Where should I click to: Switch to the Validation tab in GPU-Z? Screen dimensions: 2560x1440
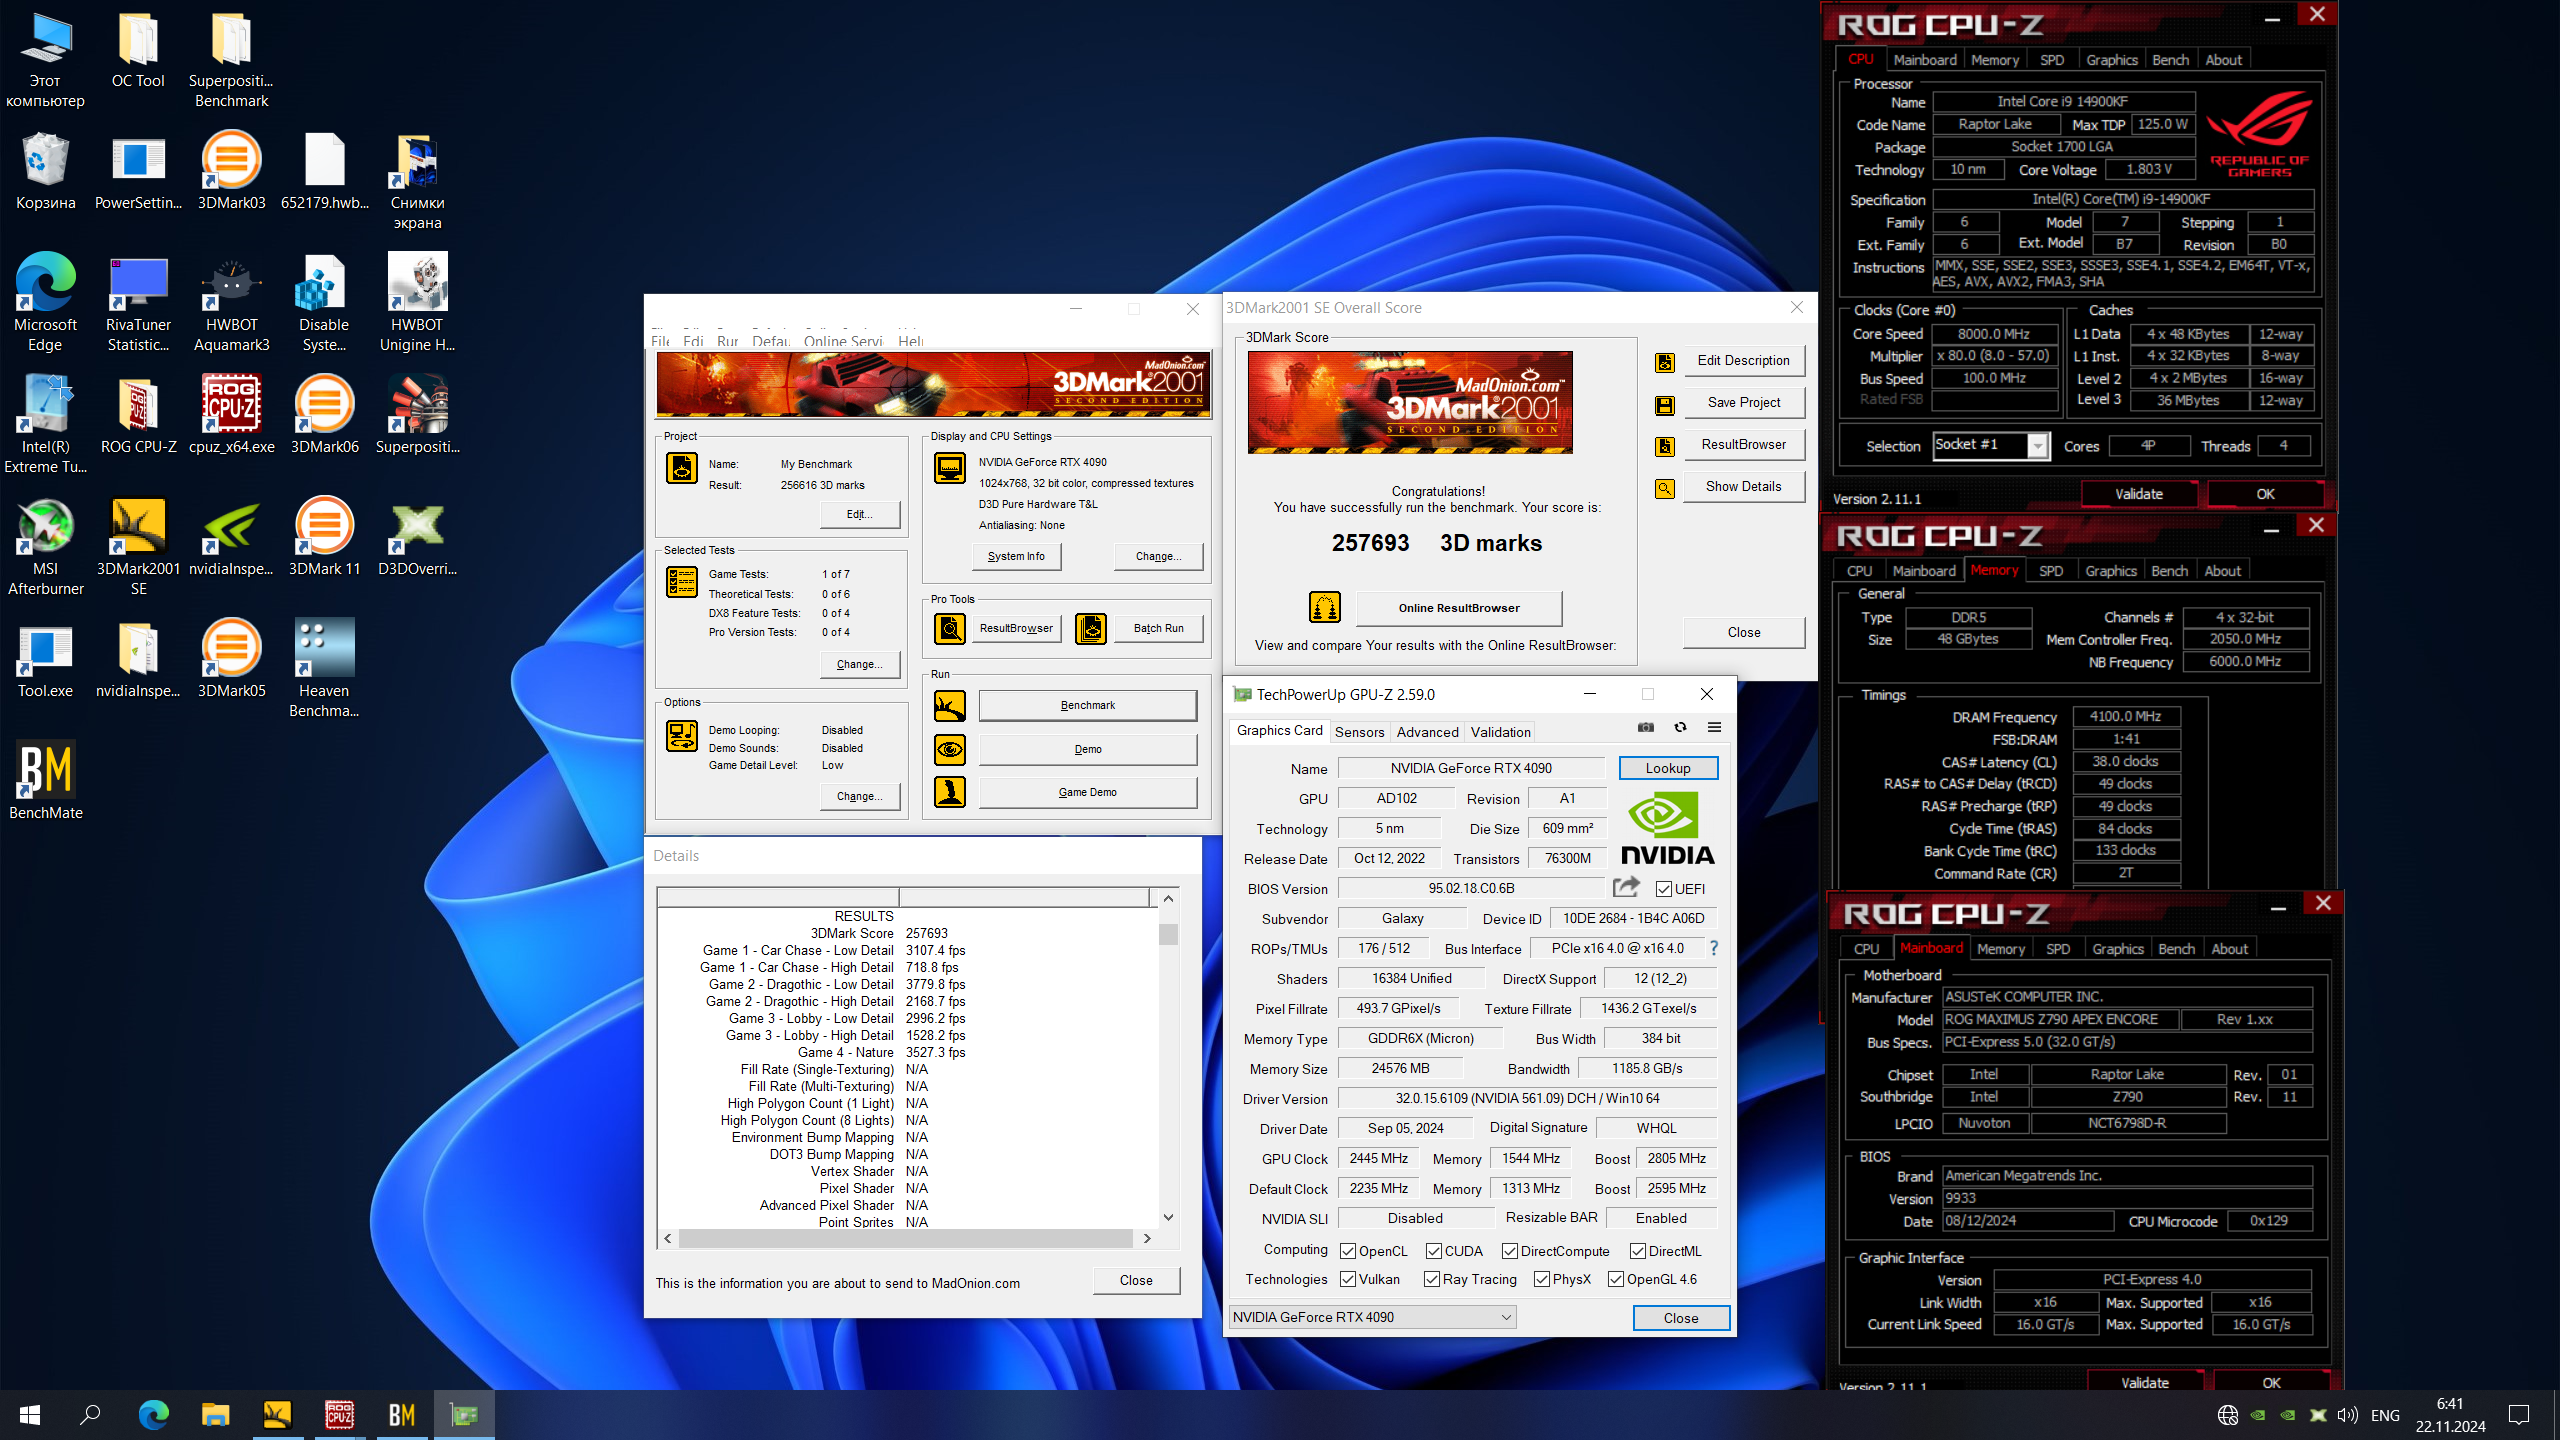[x=1500, y=732]
